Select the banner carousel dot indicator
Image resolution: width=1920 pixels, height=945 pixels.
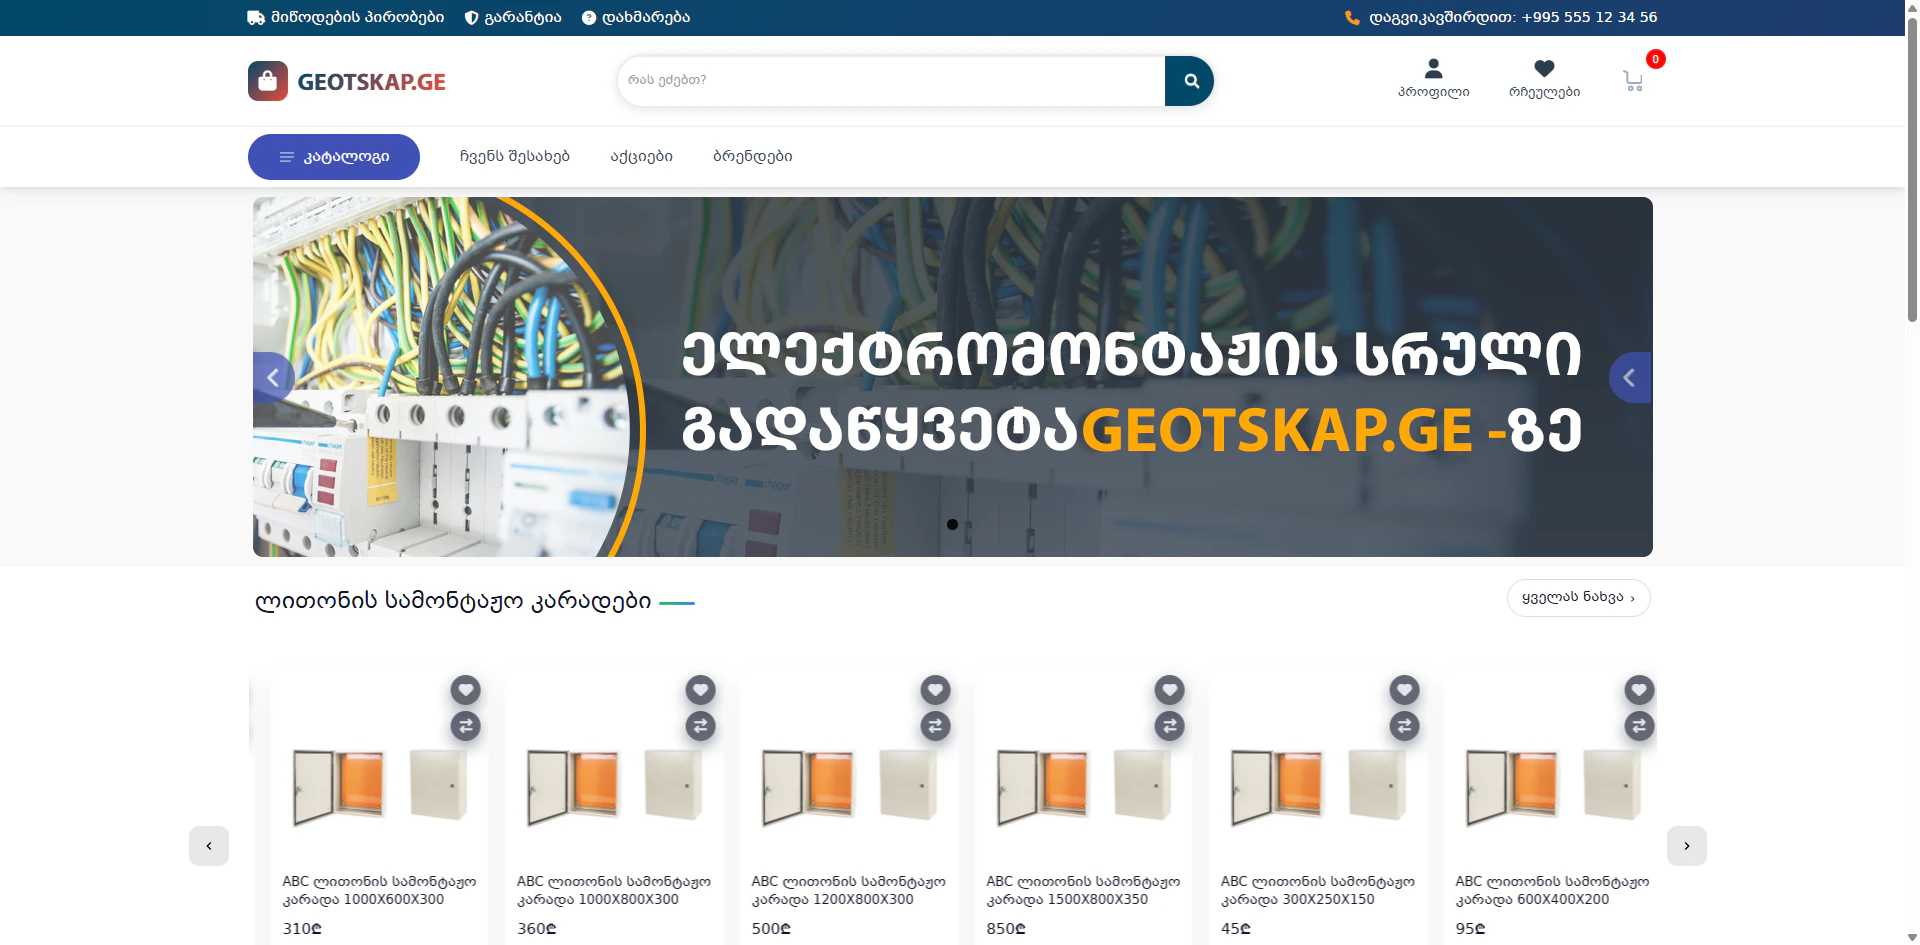click(952, 523)
